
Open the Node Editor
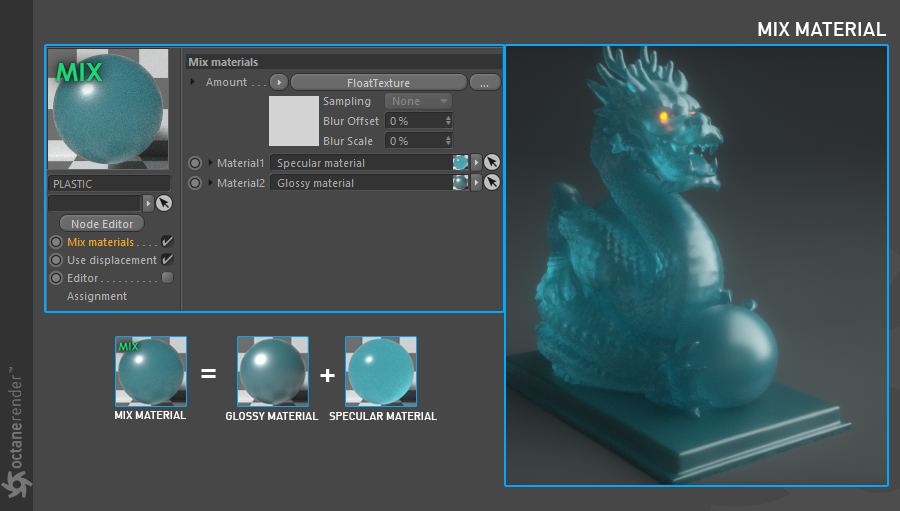pyautogui.click(x=102, y=223)
